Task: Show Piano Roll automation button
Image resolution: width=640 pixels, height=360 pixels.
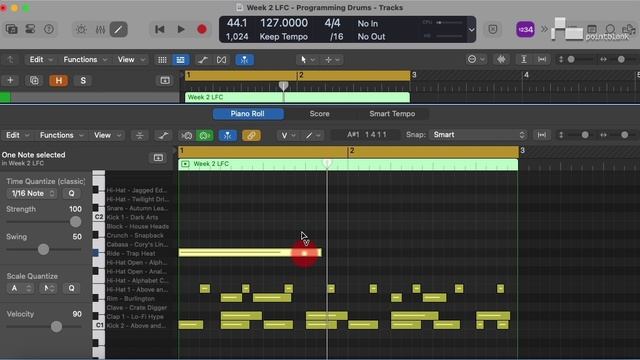Action: coord(163,136)
